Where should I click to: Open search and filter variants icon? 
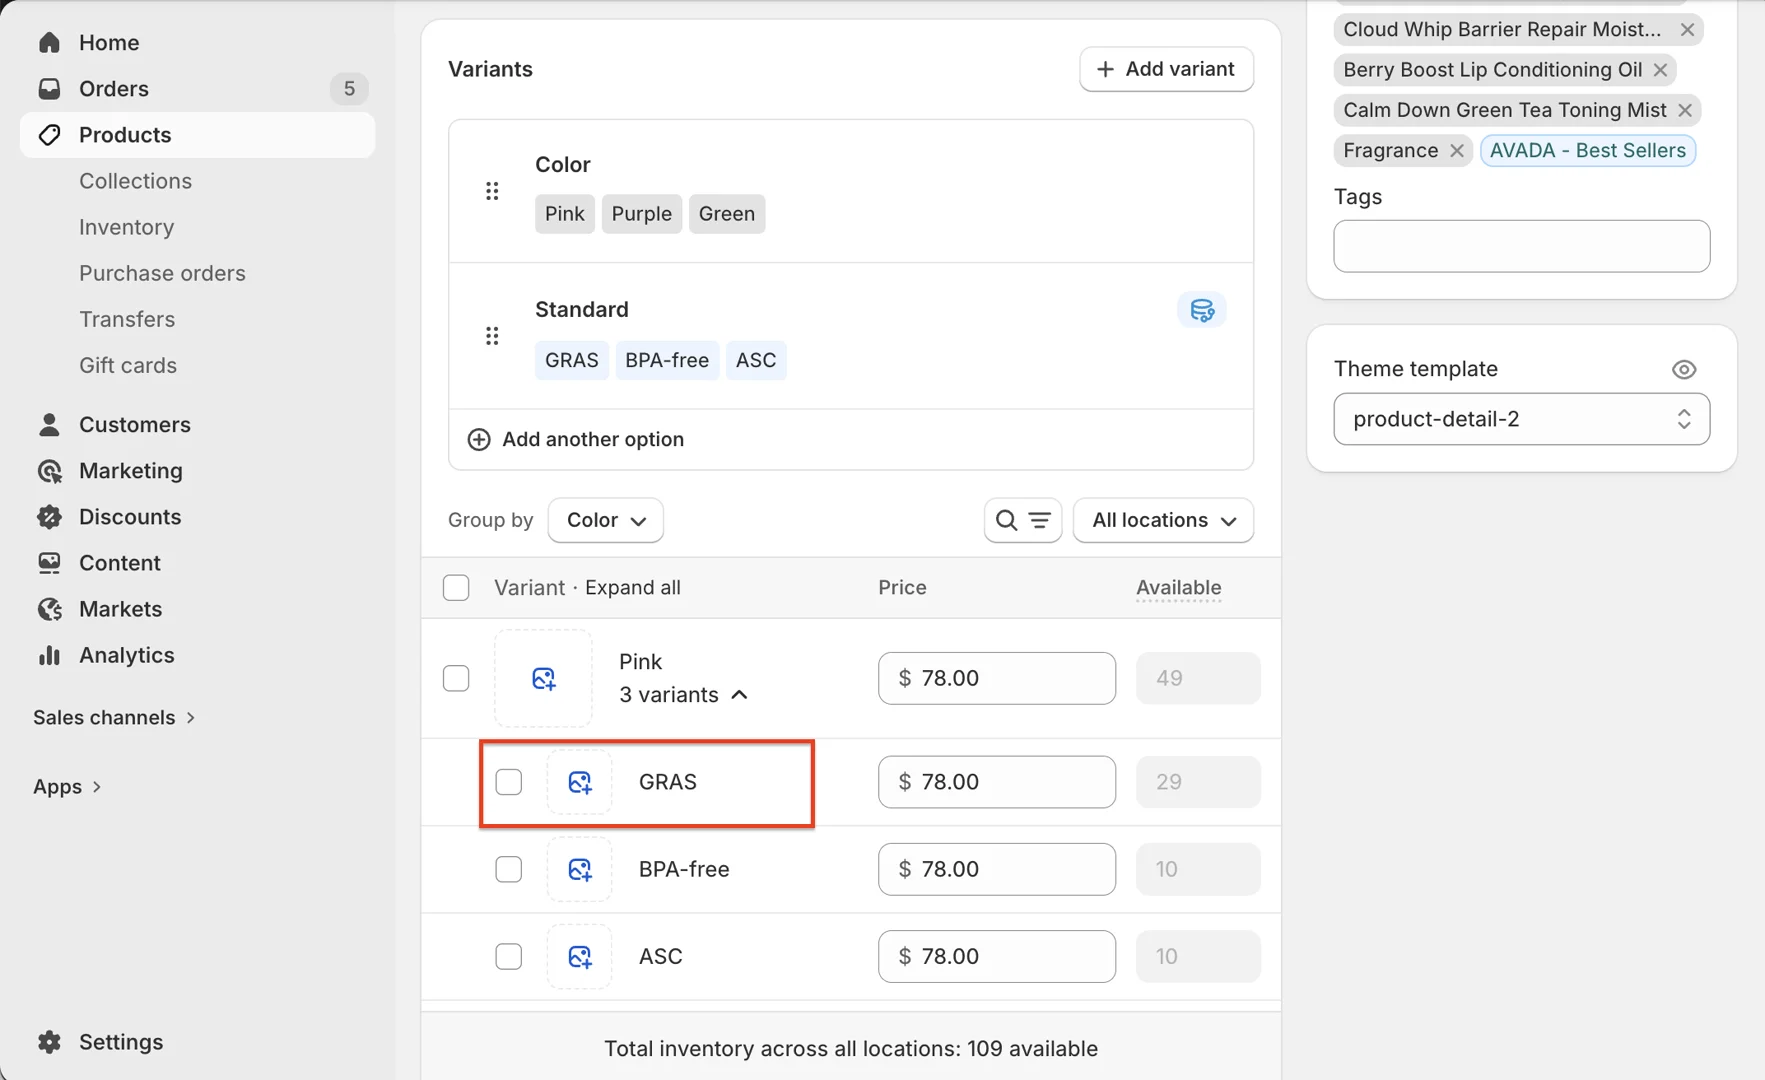pos(1022,520)
